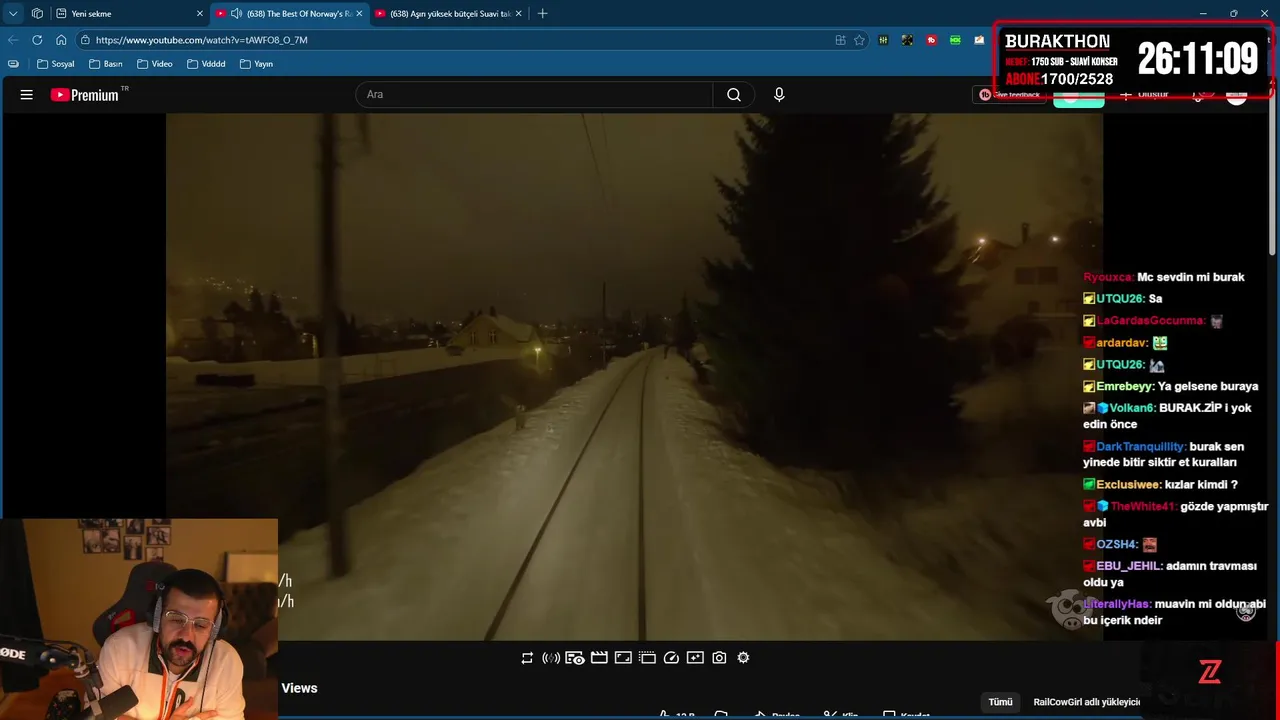Submit search with the magnifier button
This screenshot has width=1280, height=720.
point(734,95)
